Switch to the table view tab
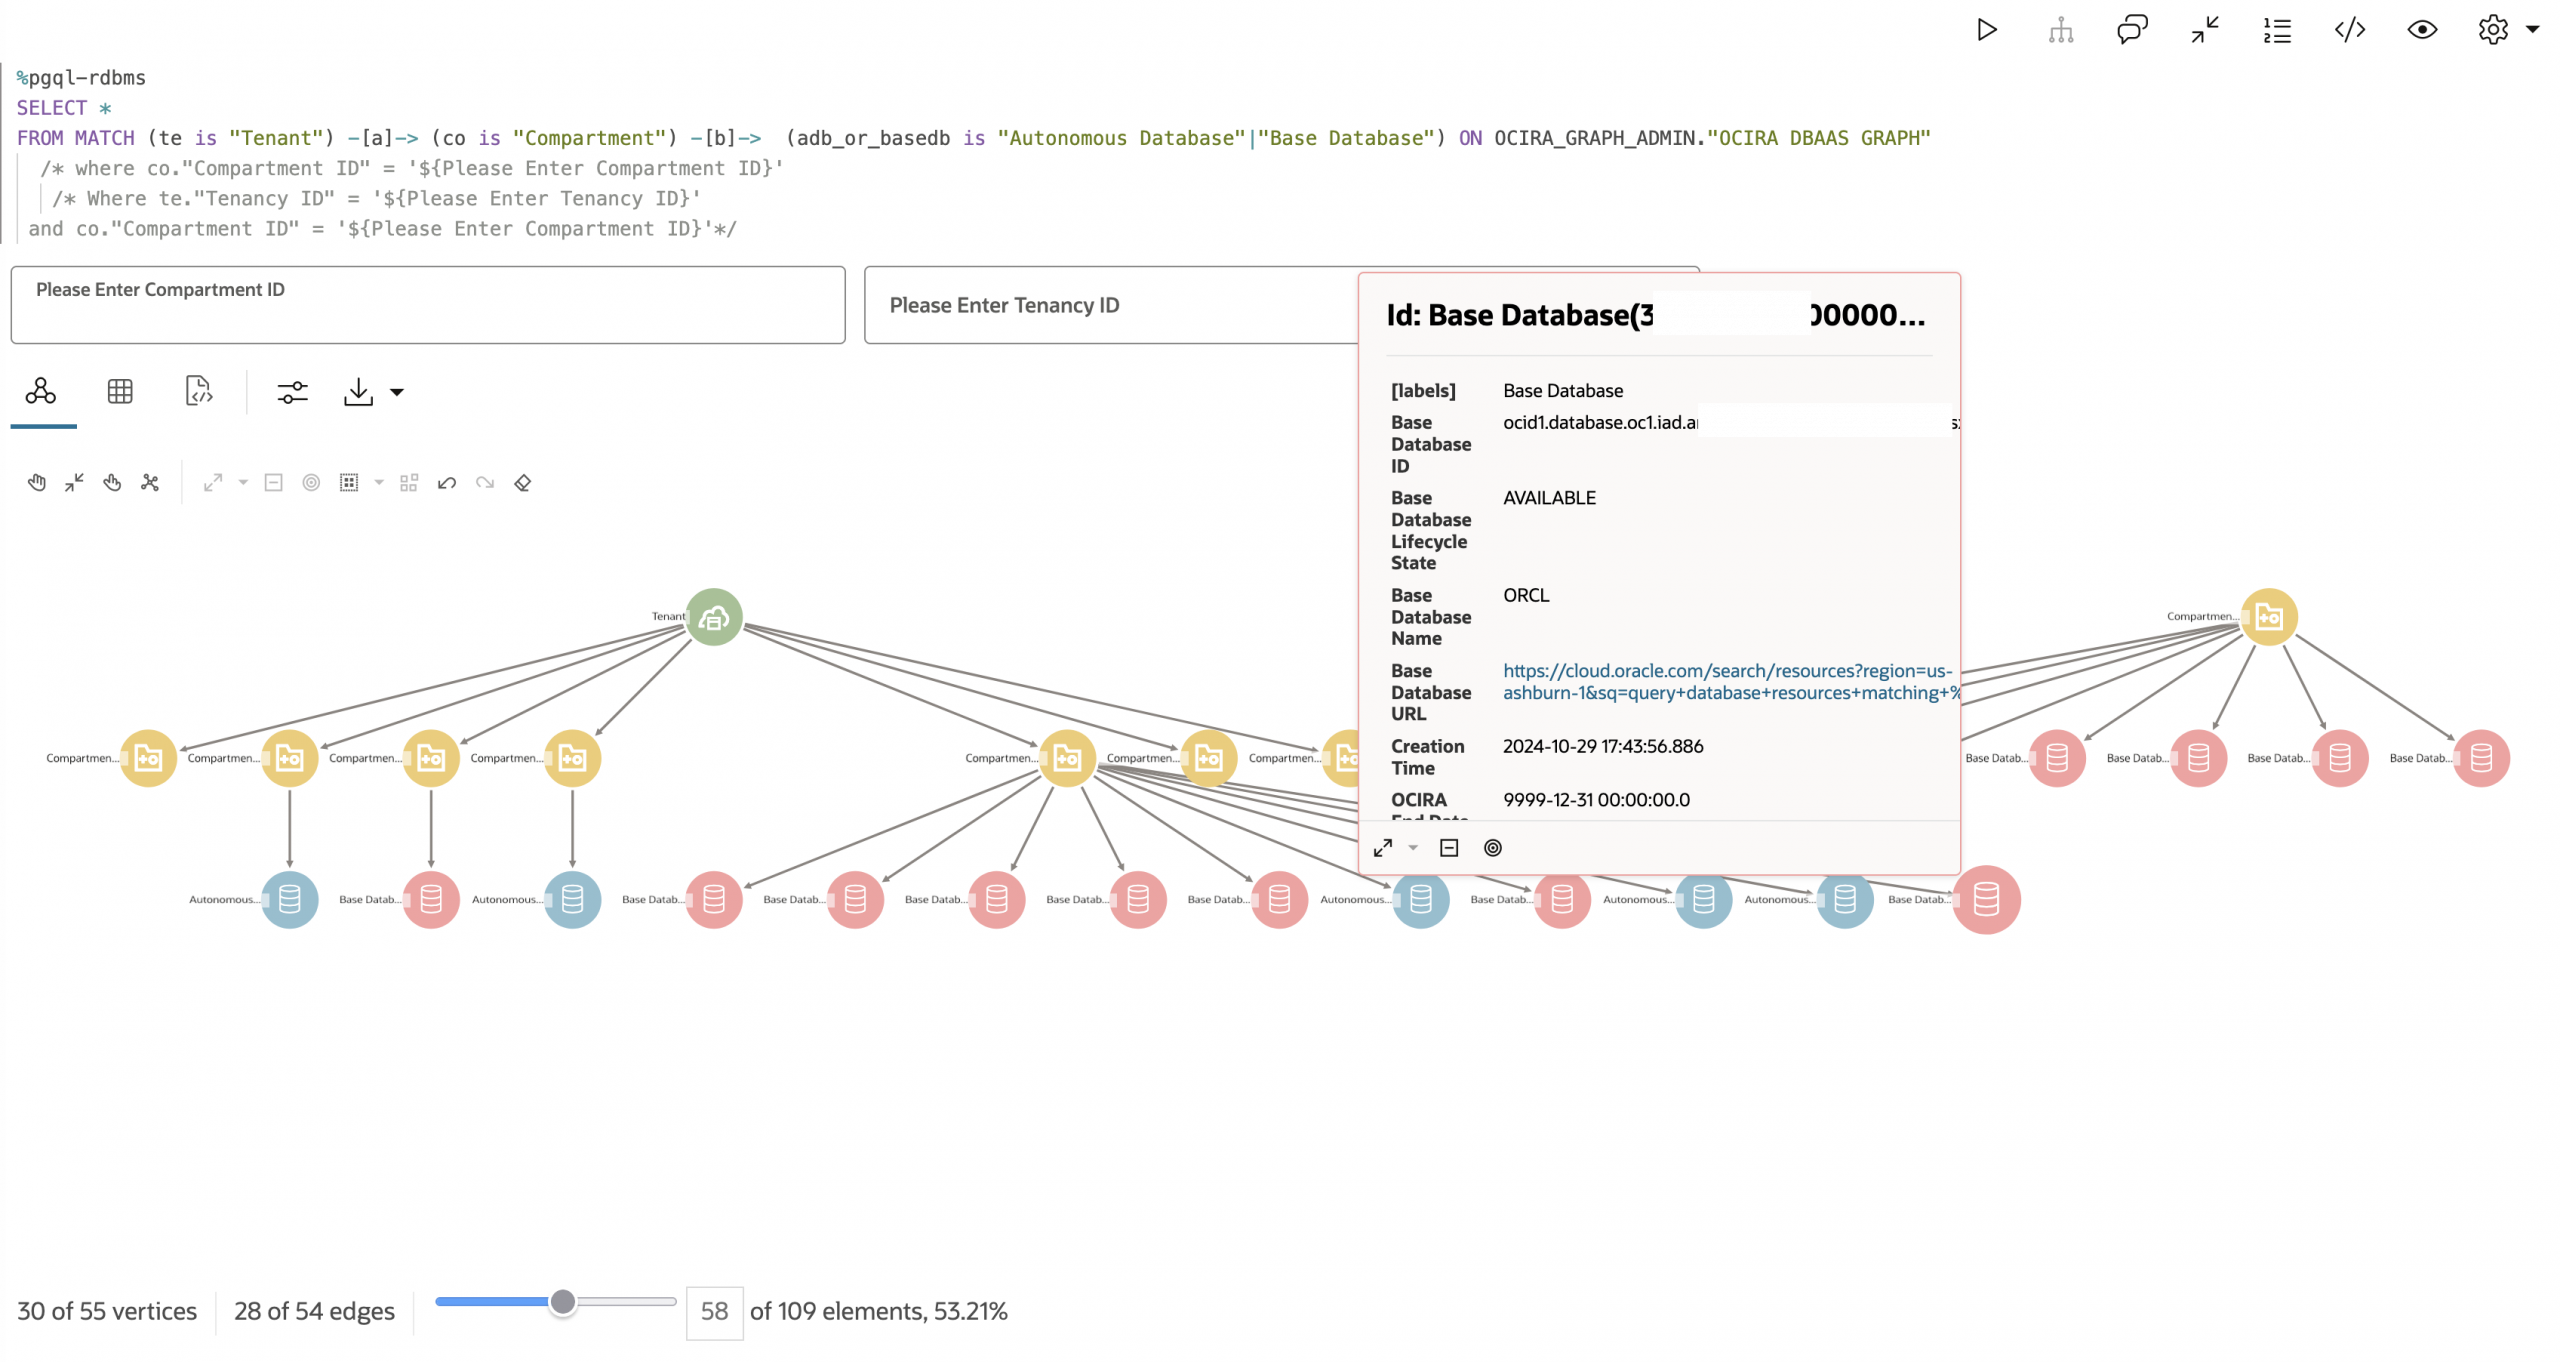The image size is (2560, 1362). (x=120, y=392)
